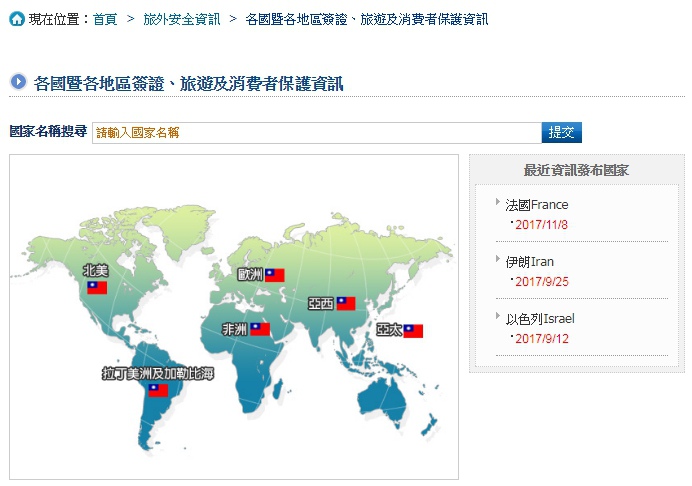The width and height of the screenshot is (692, 486).
Task: Select the flag icon under 拉丁美洲及加勒比海
Action: [x=158, y=390]
